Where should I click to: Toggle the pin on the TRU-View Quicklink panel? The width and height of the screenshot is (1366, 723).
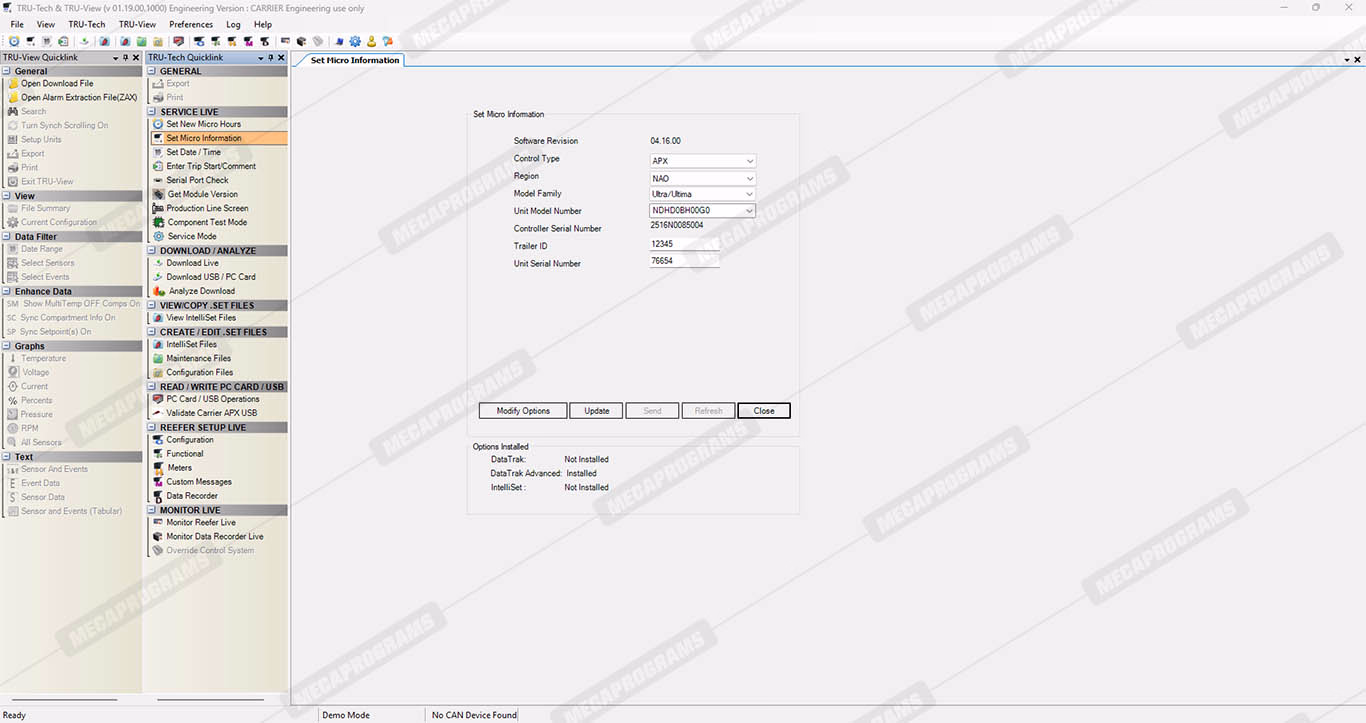point(126,58)
